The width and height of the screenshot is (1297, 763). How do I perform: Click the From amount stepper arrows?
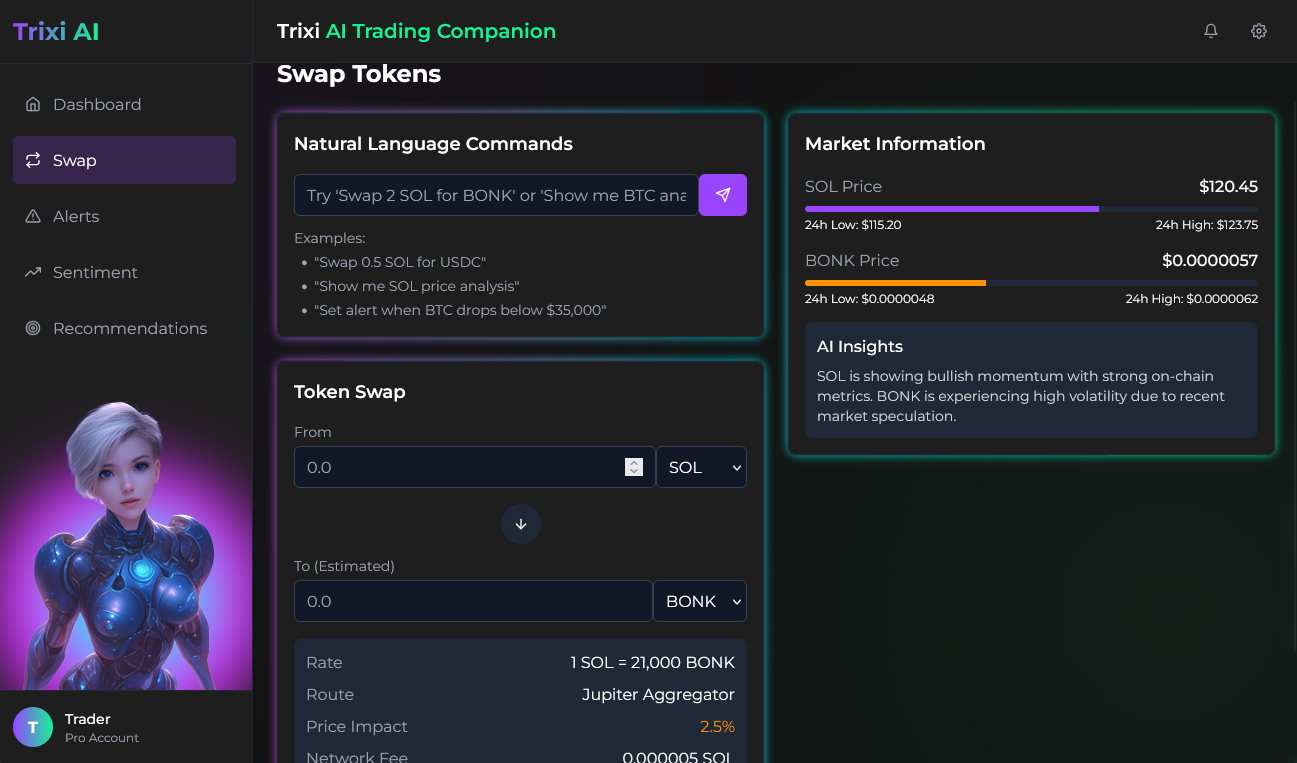click(x=633, y=467)
